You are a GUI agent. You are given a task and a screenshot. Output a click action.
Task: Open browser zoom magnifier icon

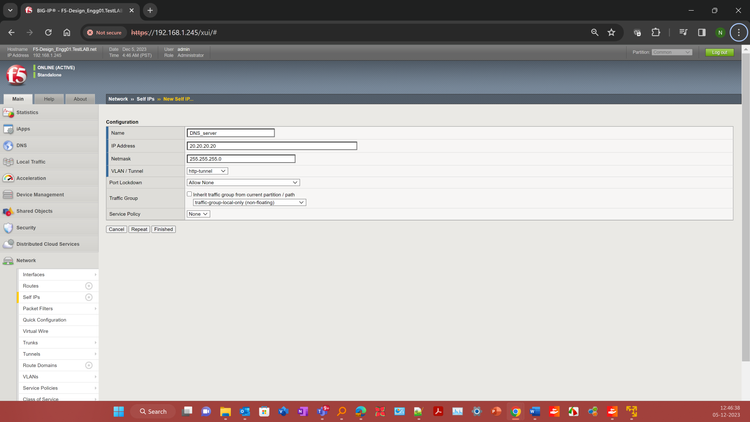595,33
